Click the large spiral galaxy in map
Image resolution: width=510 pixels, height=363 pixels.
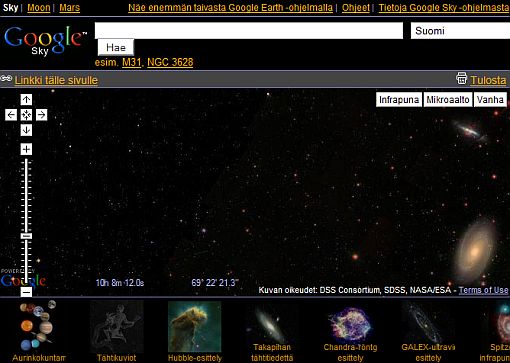[x=475, y=251]
